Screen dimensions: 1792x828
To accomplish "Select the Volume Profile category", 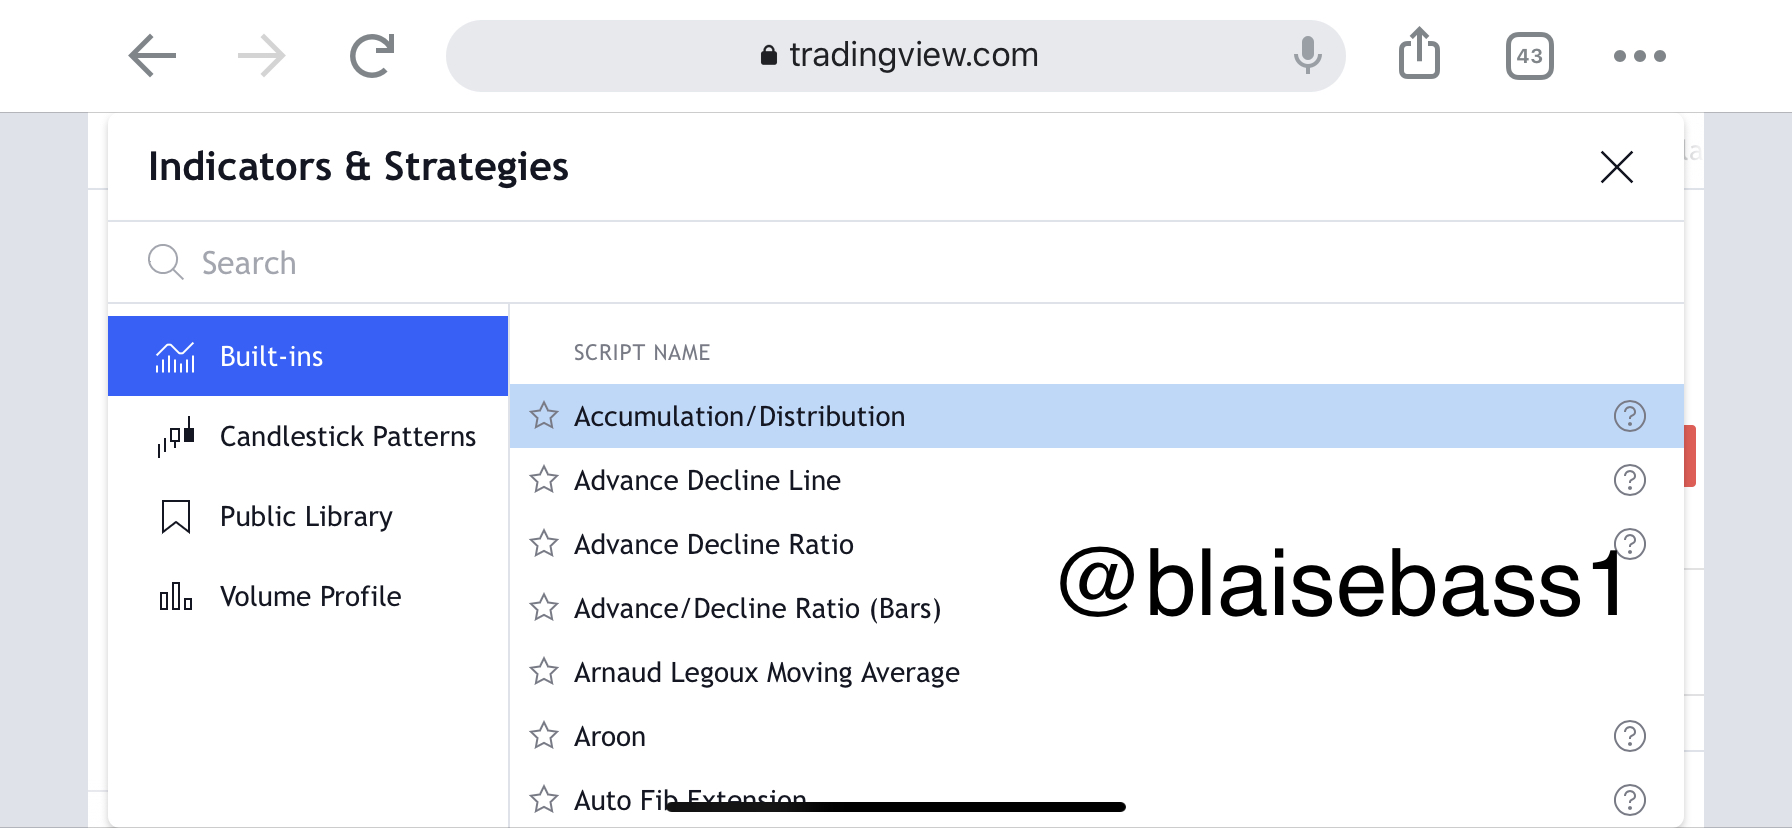I will point(308,596).
